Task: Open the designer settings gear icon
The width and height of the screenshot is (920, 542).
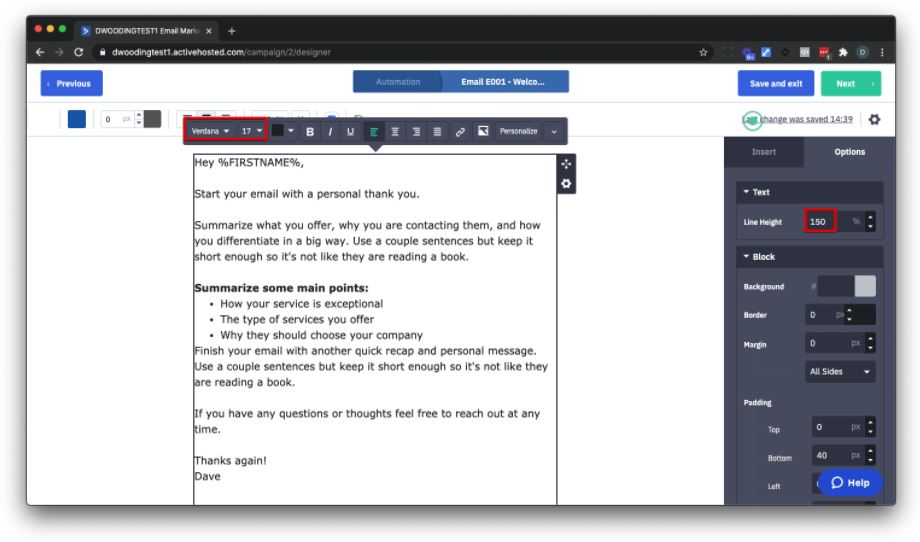Action: (x=874, y=119)
